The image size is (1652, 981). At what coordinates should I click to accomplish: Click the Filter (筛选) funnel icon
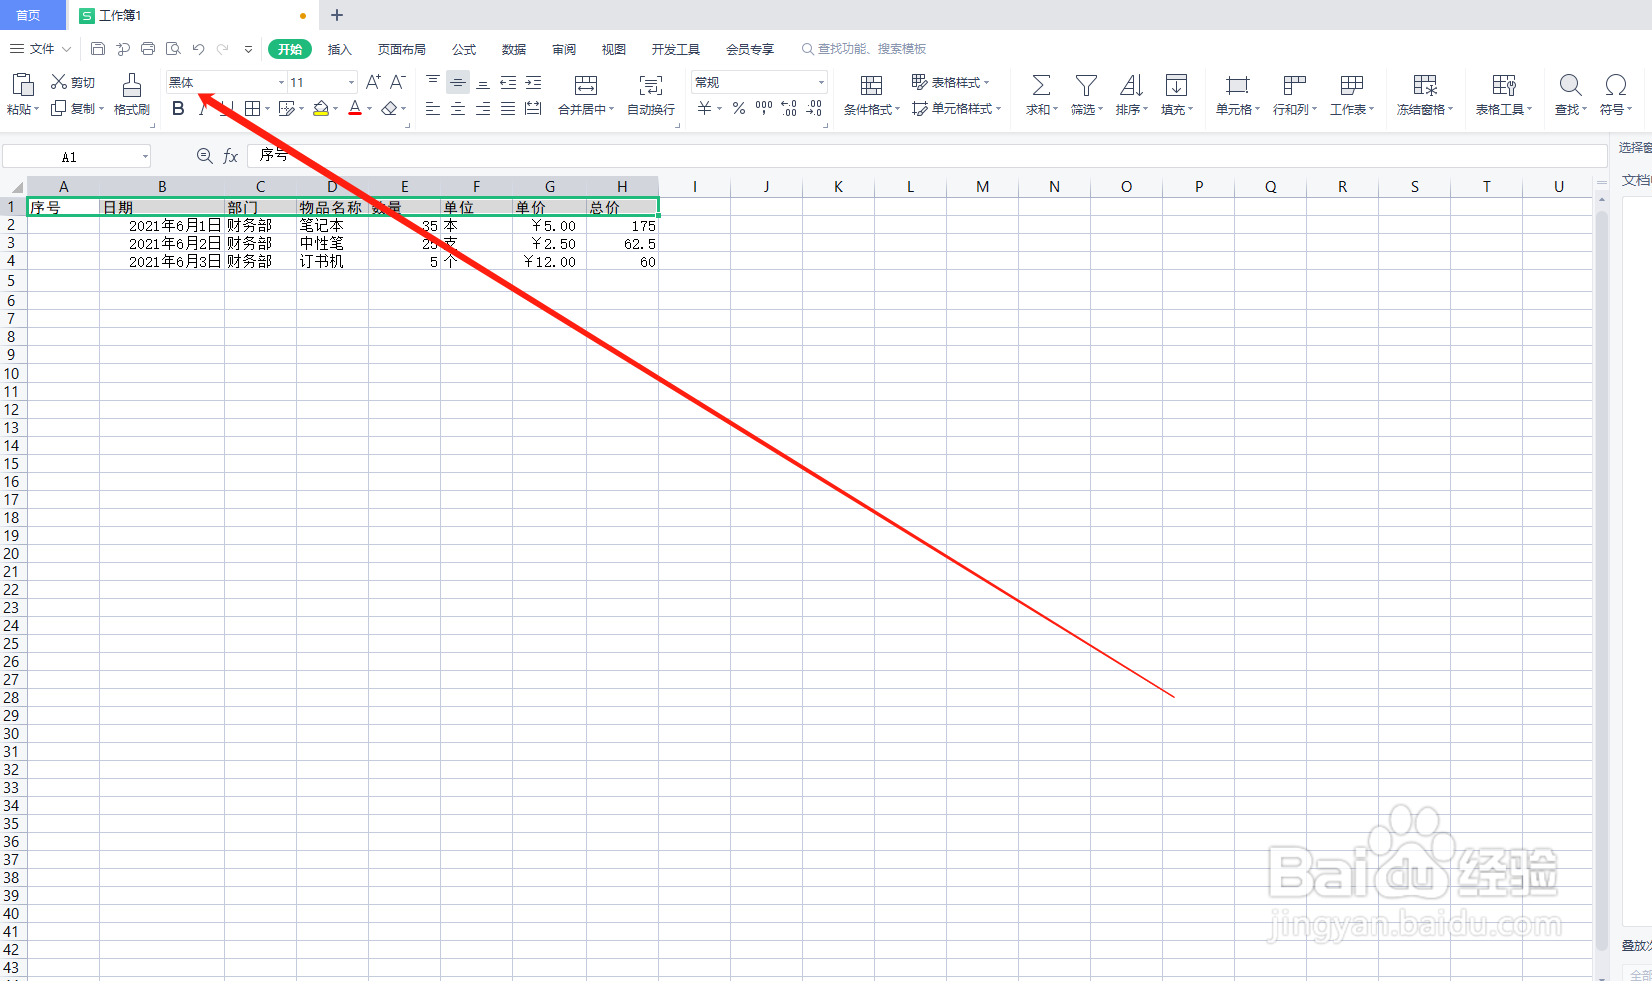tap(1086, 85)
